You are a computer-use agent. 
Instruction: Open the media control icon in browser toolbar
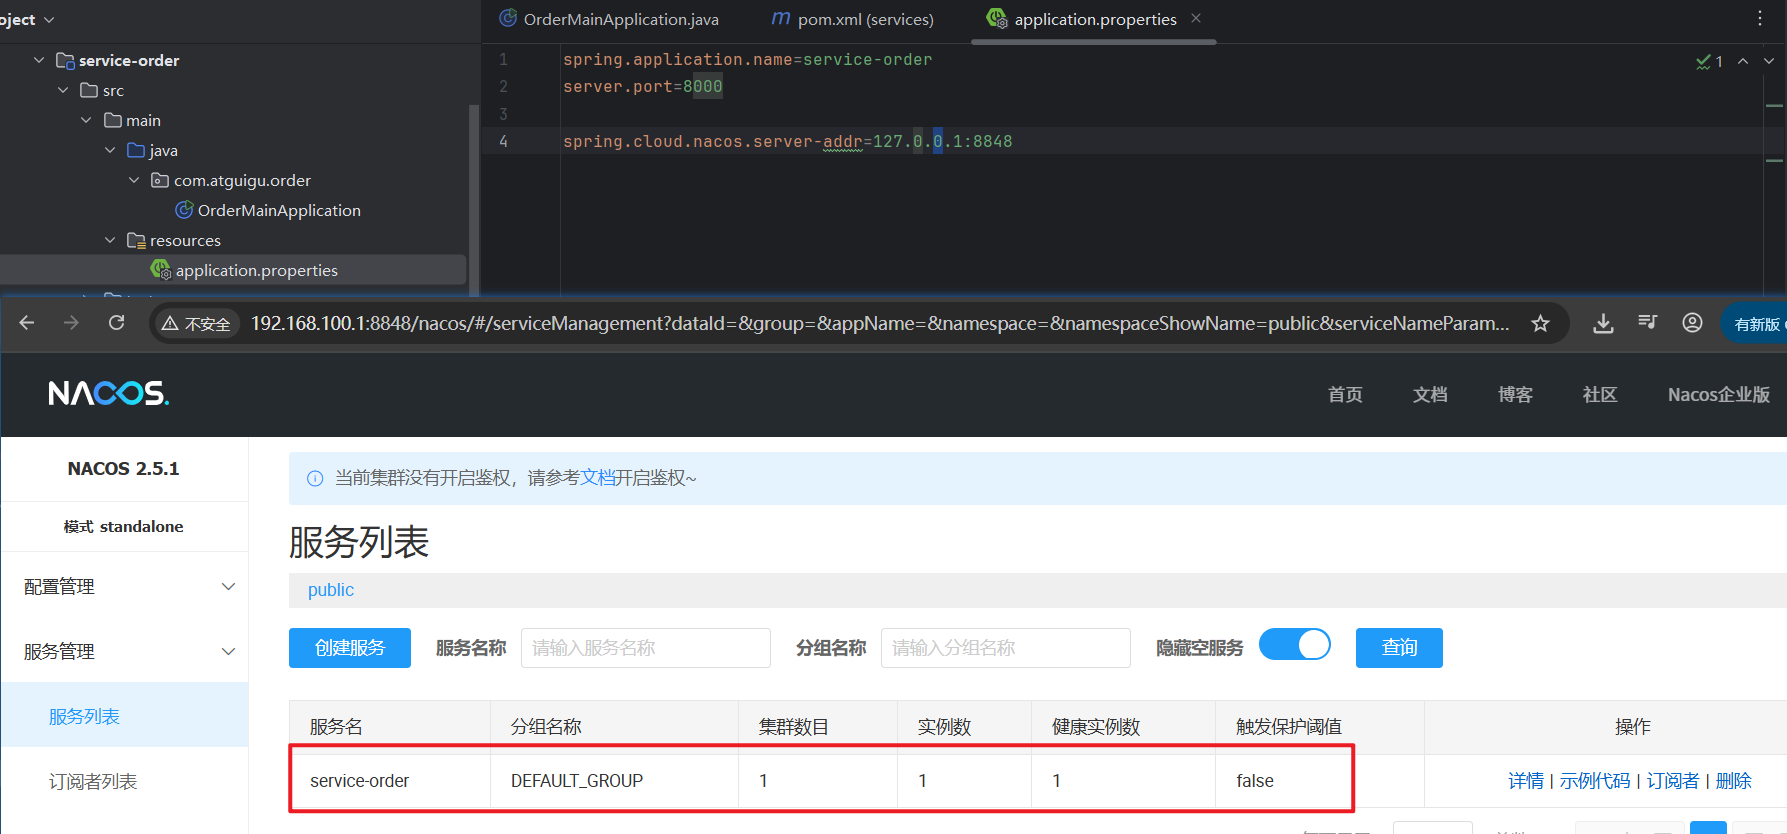(1648, 322)
